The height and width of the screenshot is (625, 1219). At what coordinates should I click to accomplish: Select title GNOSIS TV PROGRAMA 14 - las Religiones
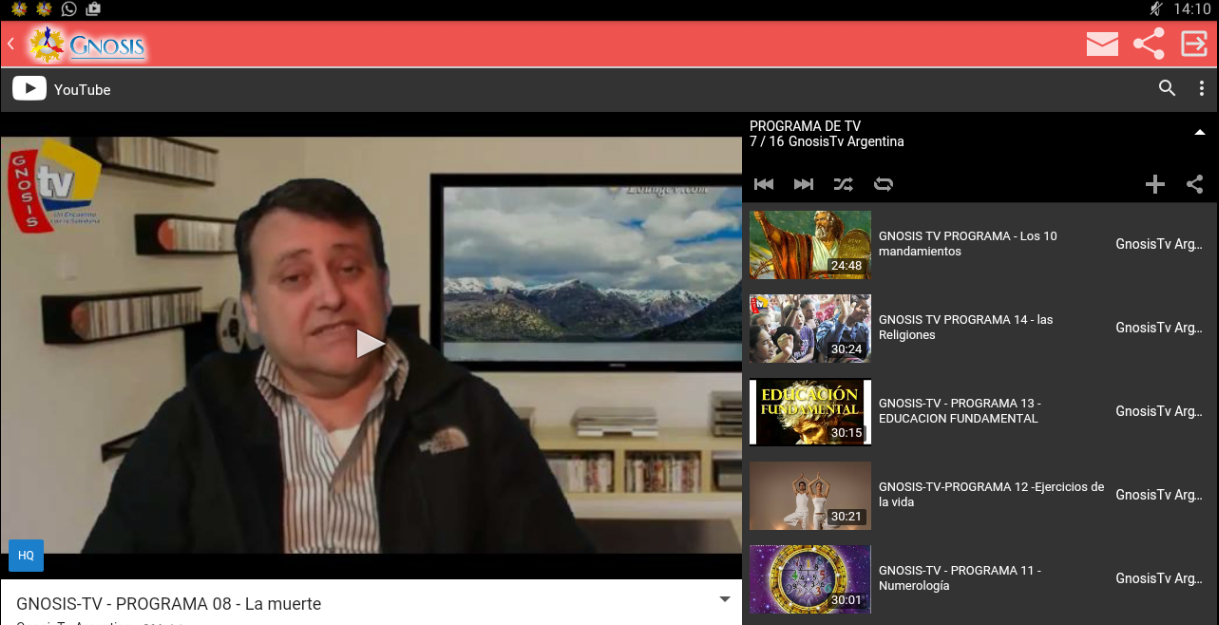click(x=966, y=328)
